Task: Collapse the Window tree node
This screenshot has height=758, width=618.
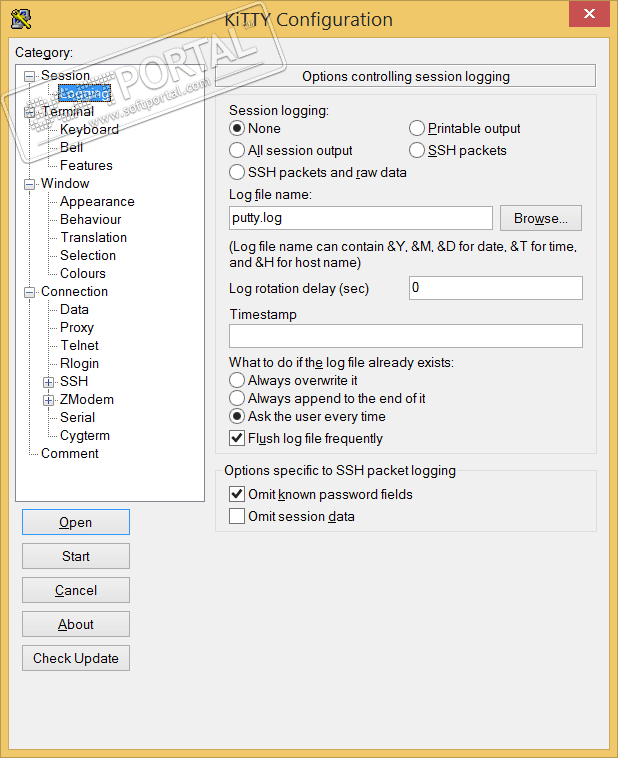Action: [29, 184]
